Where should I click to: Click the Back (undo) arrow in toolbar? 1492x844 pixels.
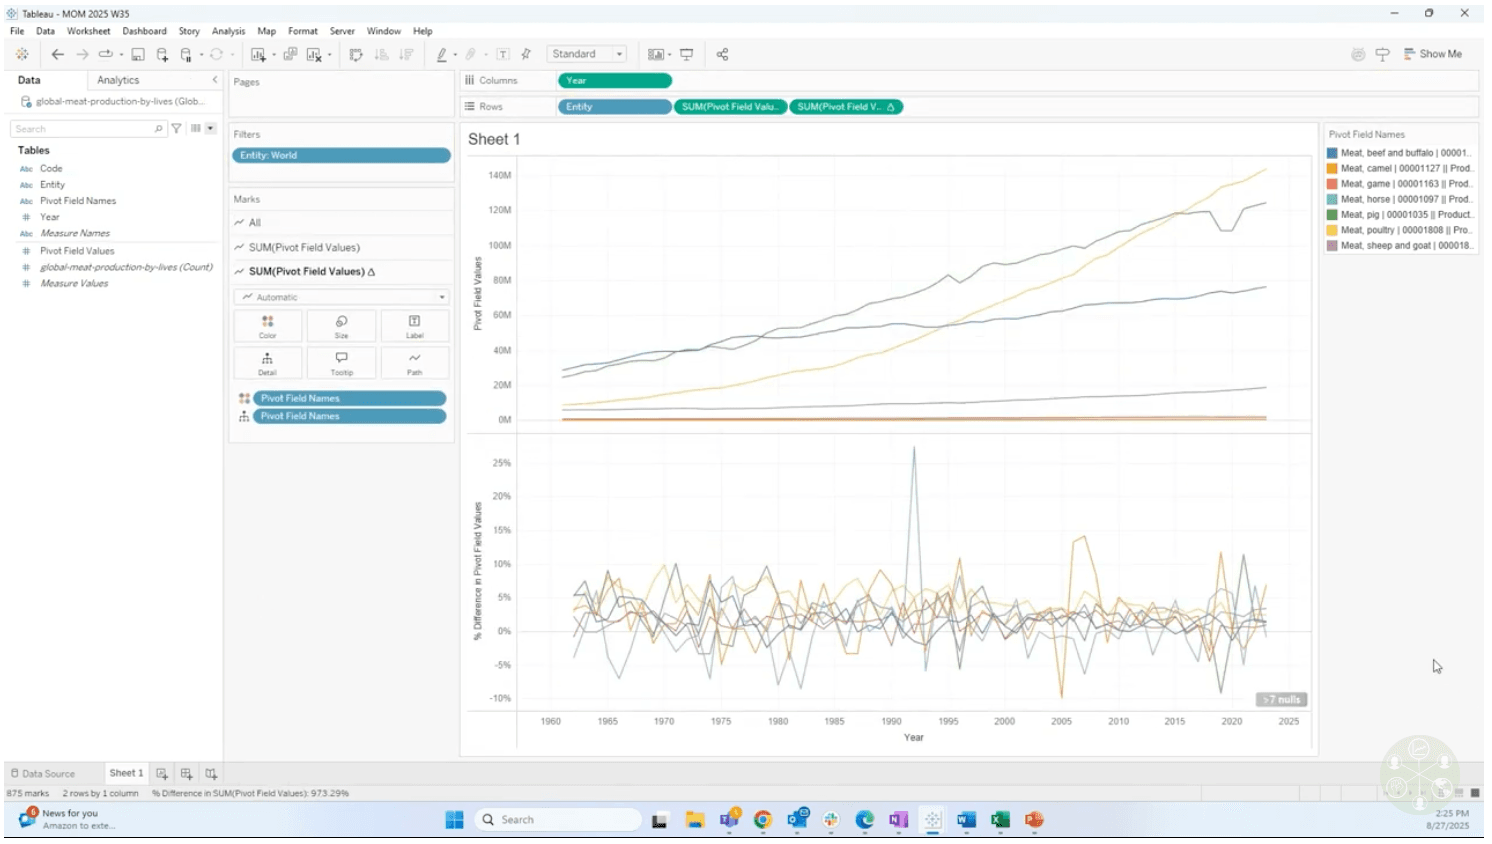tap(57, 55)
